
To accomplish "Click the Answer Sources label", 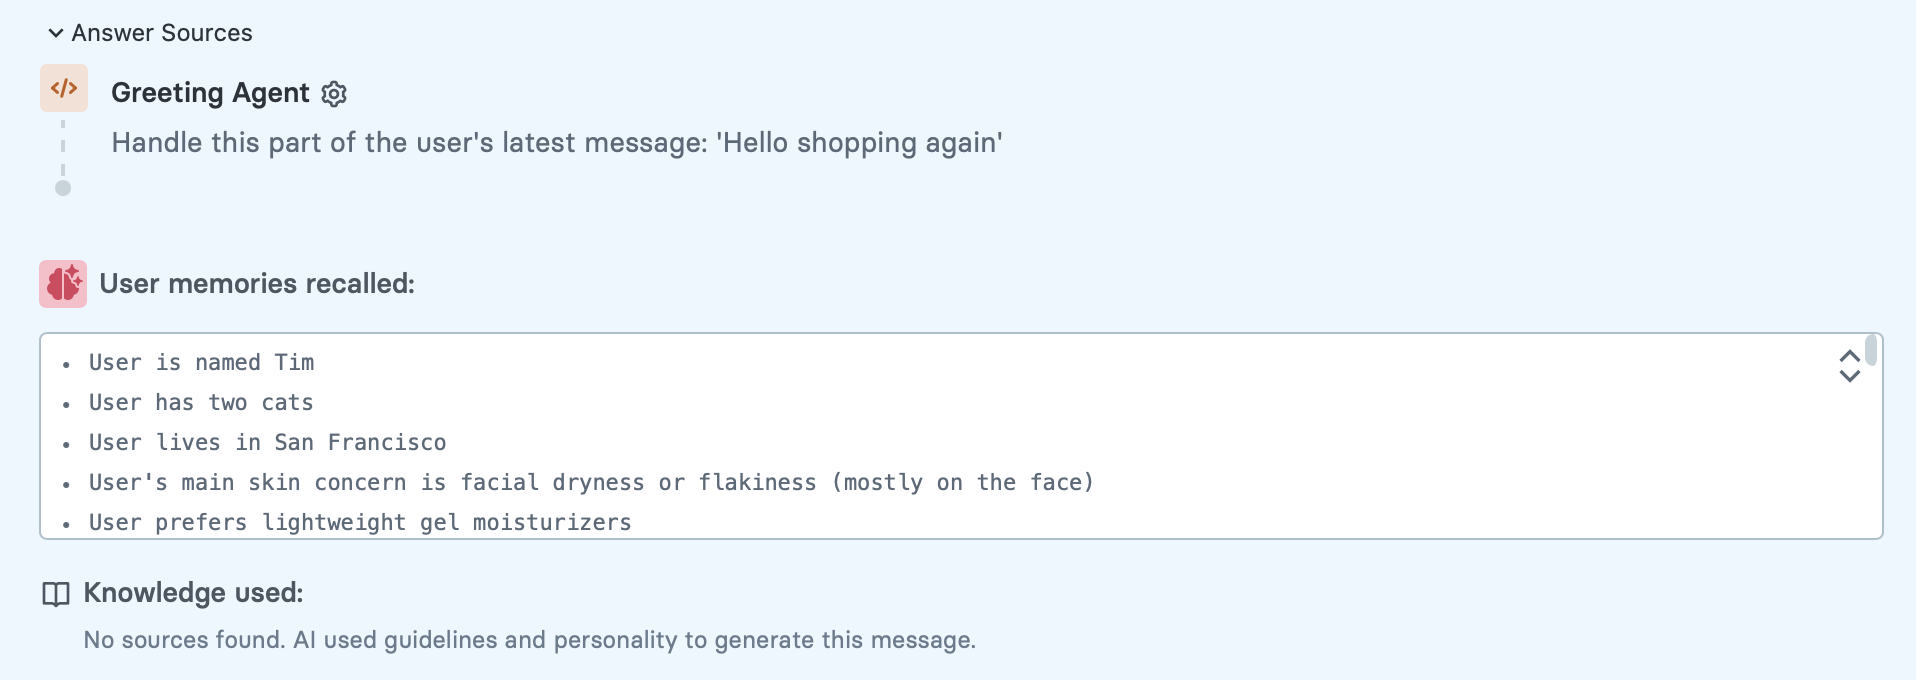I will pyautogui.click(x=161, y=33).
